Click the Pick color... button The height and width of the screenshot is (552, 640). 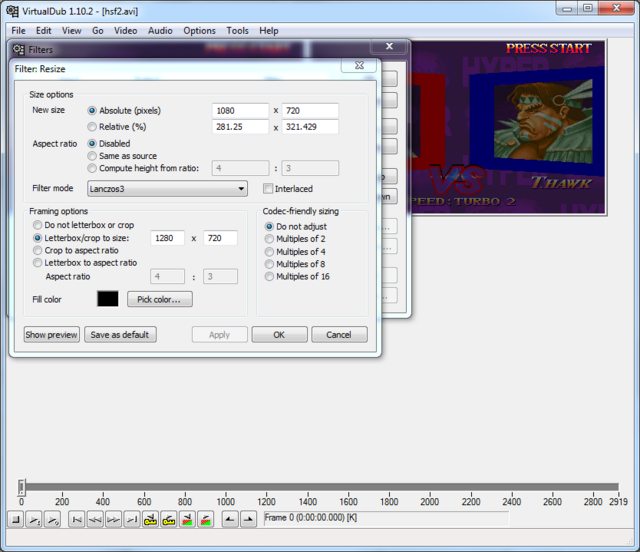159,299
